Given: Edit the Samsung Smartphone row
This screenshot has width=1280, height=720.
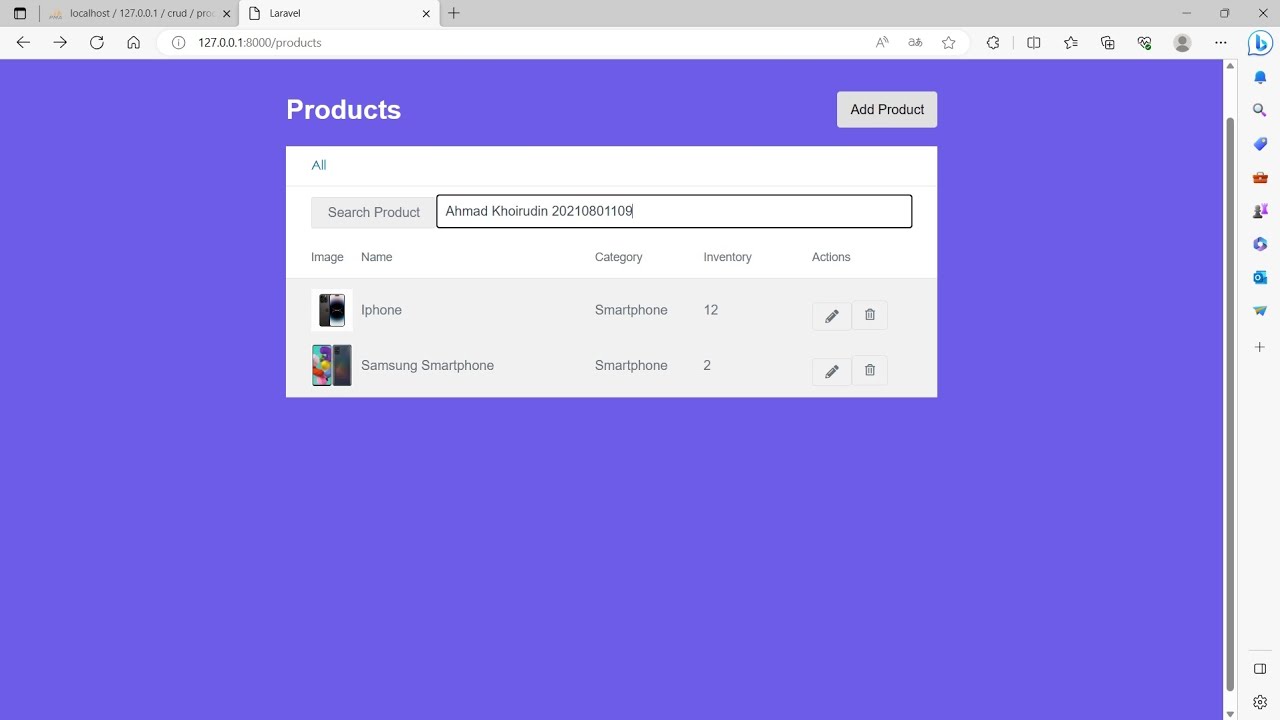Looking at the screenshot, I should point(831,371).
